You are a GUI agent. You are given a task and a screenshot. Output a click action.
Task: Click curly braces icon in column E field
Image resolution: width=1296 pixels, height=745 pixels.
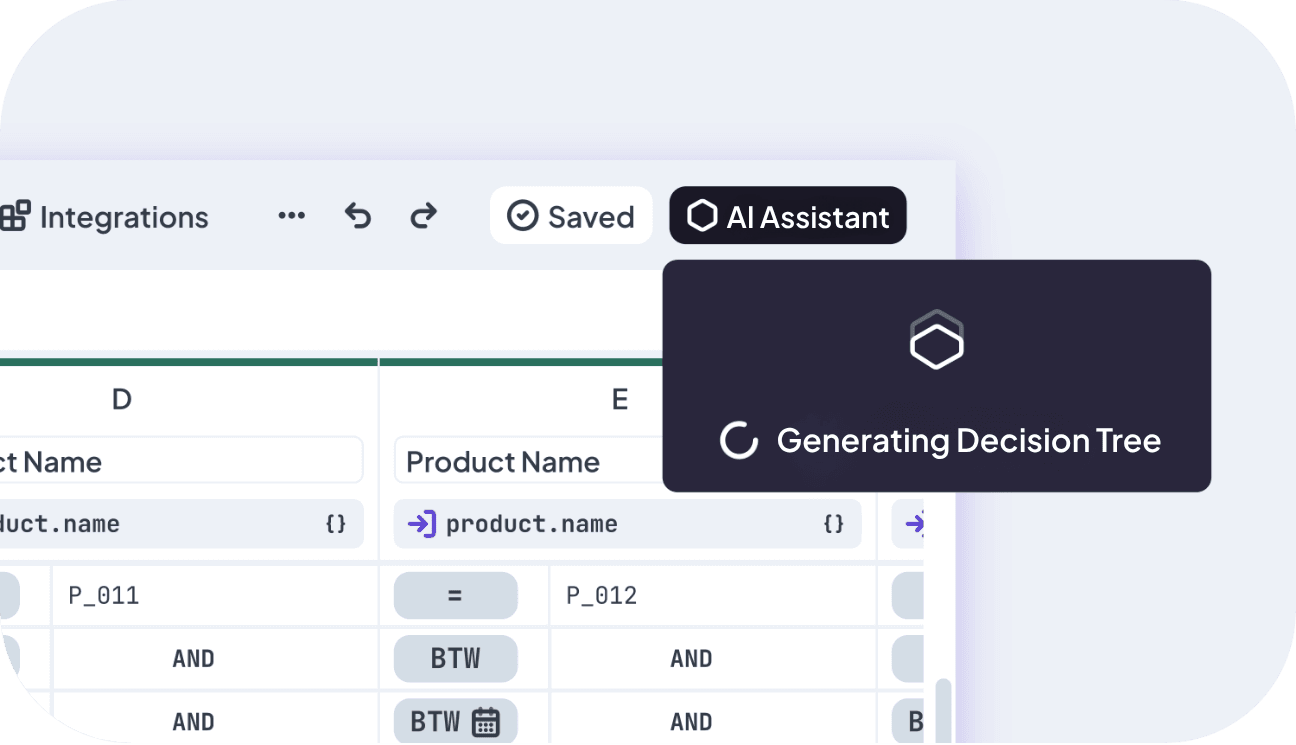point(833,524)
